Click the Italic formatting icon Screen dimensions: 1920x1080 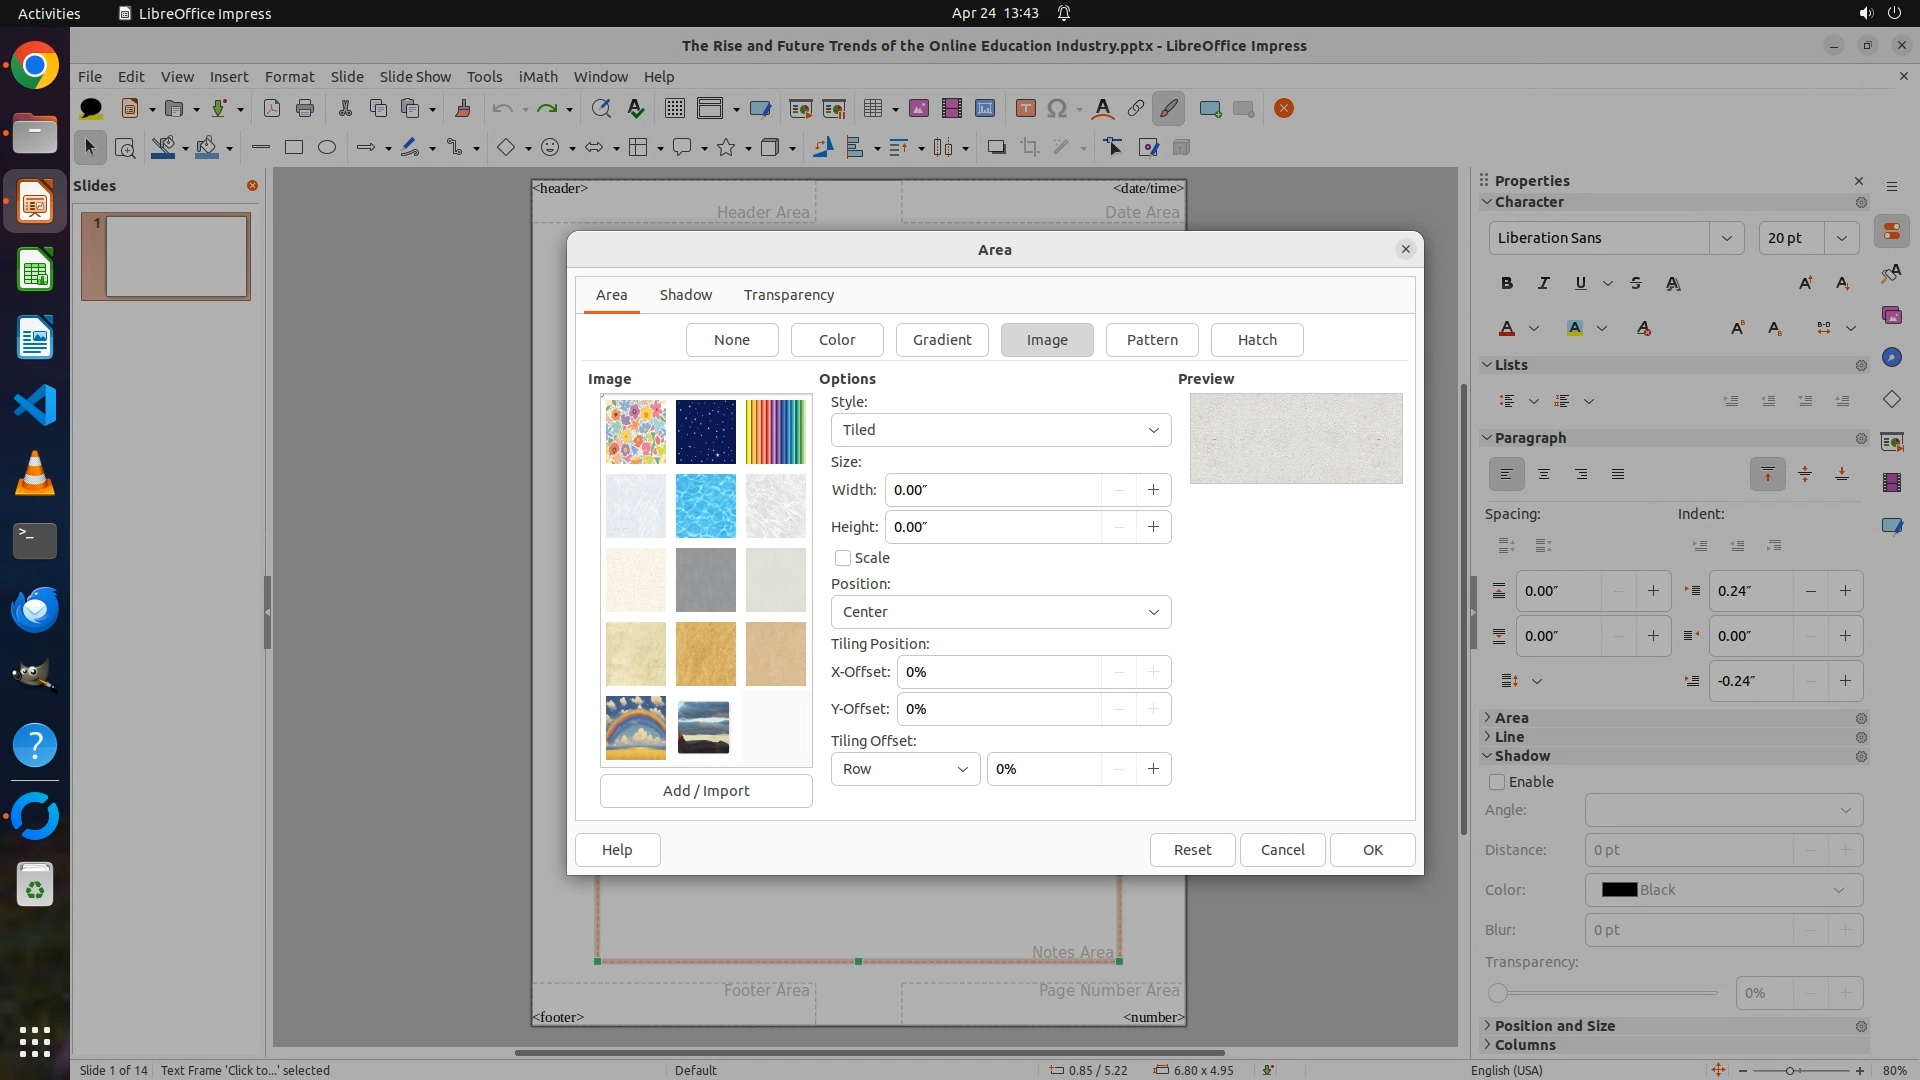(x=1543, y=283)
